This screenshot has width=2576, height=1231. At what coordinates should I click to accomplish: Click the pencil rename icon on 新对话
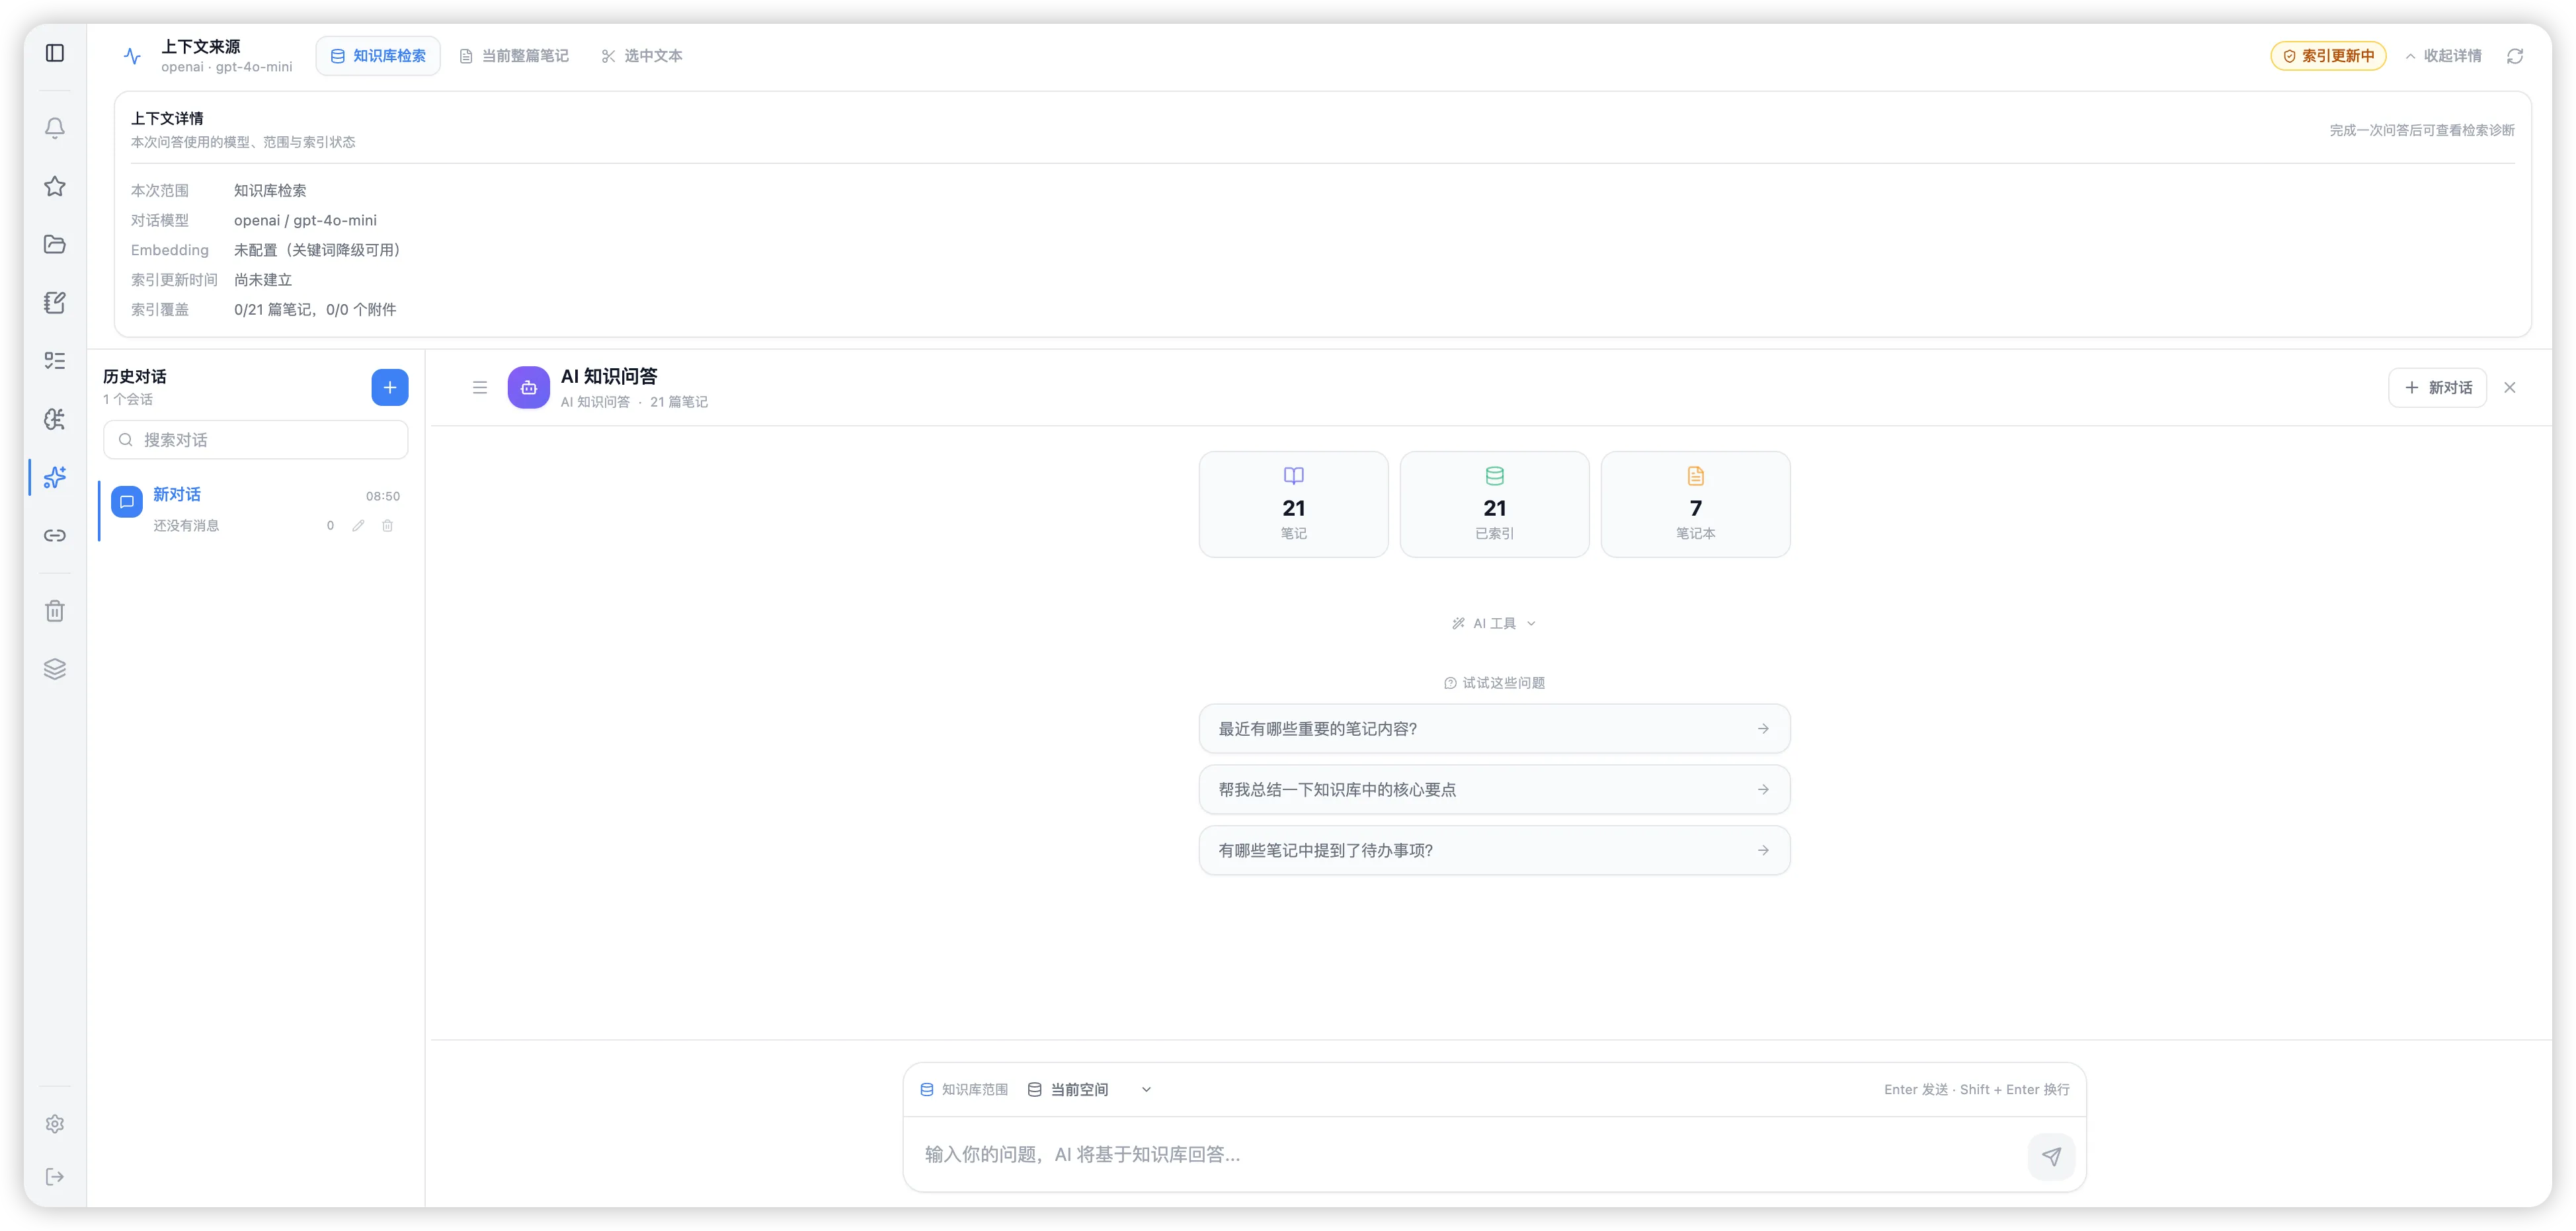click(x=358, y=526)
